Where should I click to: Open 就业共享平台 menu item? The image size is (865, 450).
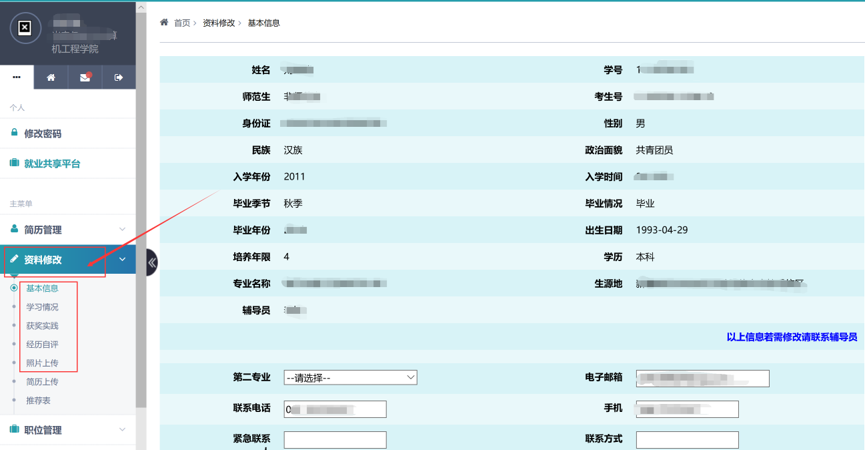tap(52, 163)
